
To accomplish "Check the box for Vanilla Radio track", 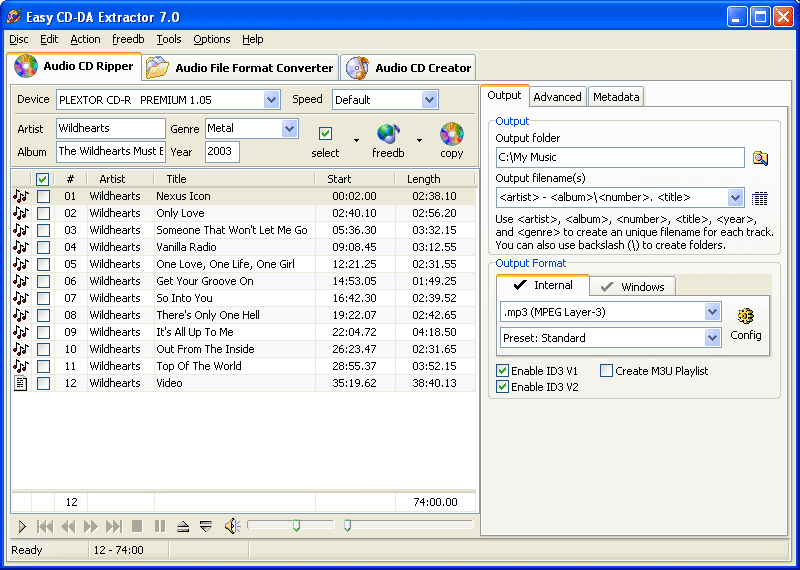I will pos(43,247).
